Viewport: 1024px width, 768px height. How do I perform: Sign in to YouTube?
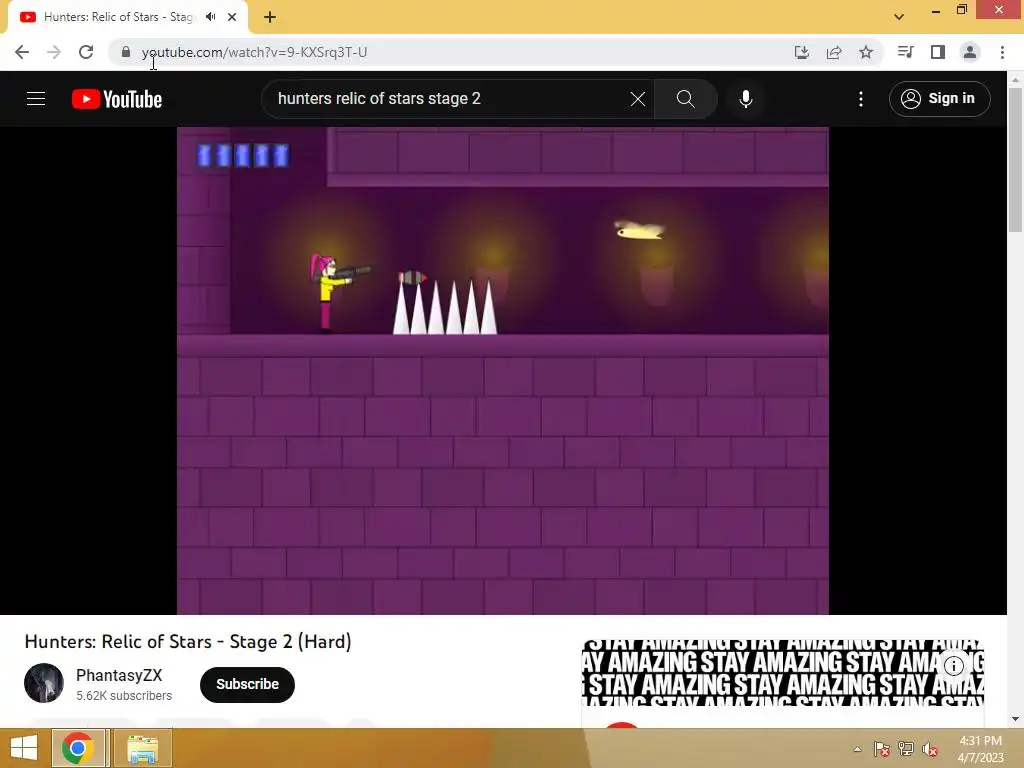click(x=940, y=99)
